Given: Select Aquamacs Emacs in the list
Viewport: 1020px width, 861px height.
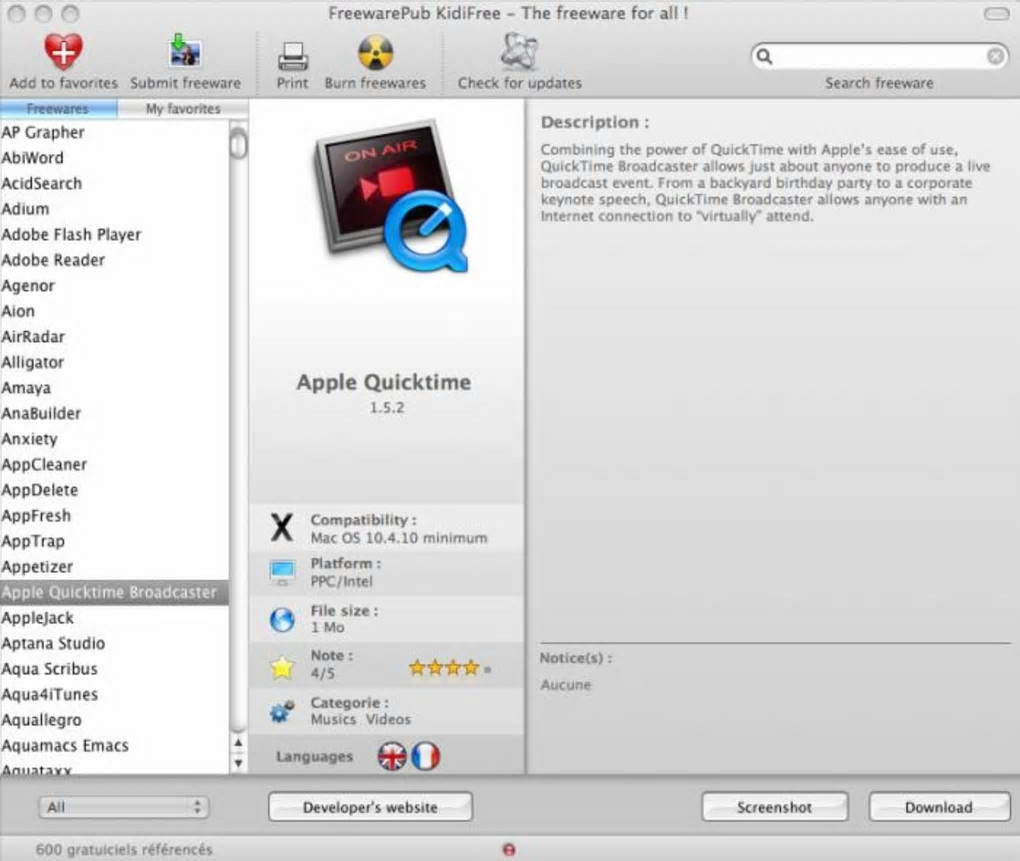Looking at the screenshot, I should pos(114,746).
